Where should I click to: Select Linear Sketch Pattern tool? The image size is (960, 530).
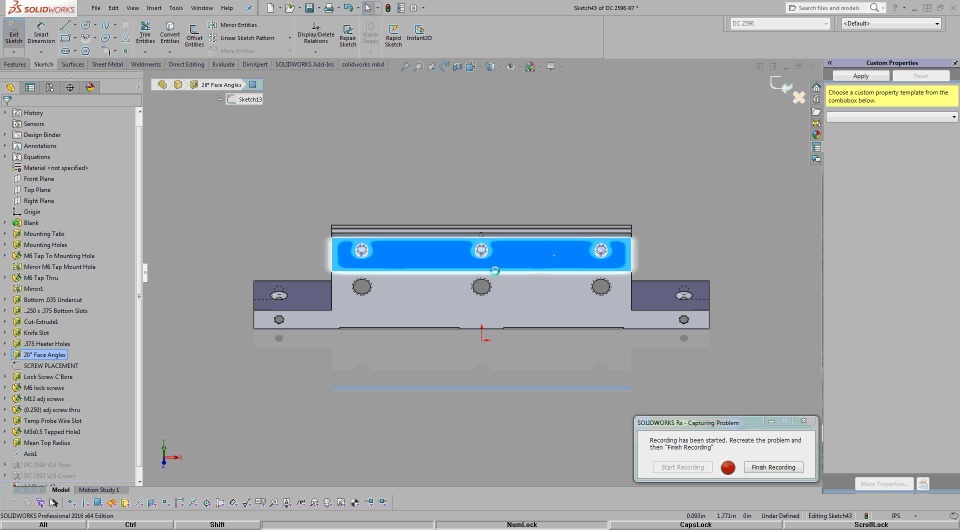click(x=241, y=38)
